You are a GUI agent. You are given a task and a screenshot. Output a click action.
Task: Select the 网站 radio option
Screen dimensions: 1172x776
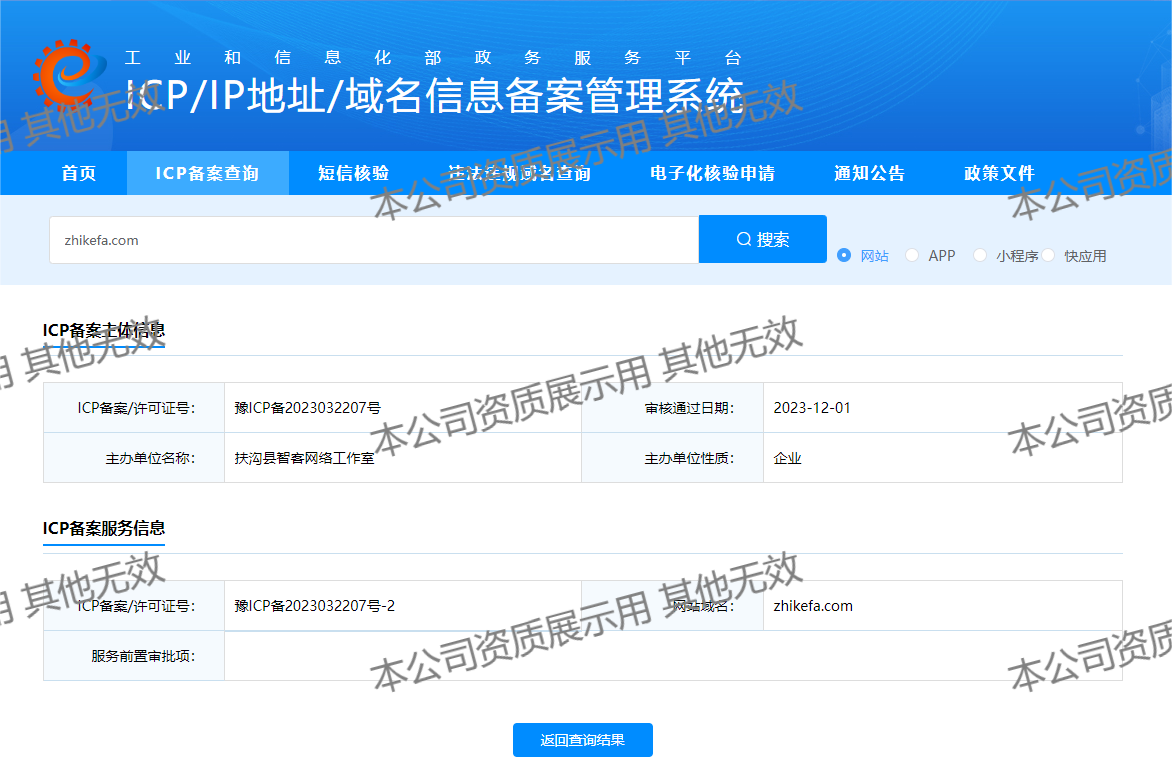click(843, 256)
